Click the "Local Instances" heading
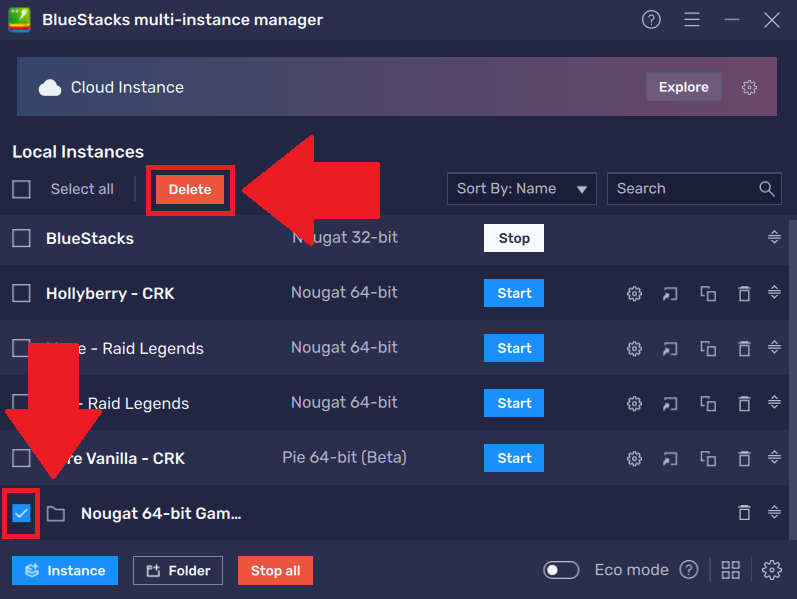 pyautogui.click(x=78, y=152)
